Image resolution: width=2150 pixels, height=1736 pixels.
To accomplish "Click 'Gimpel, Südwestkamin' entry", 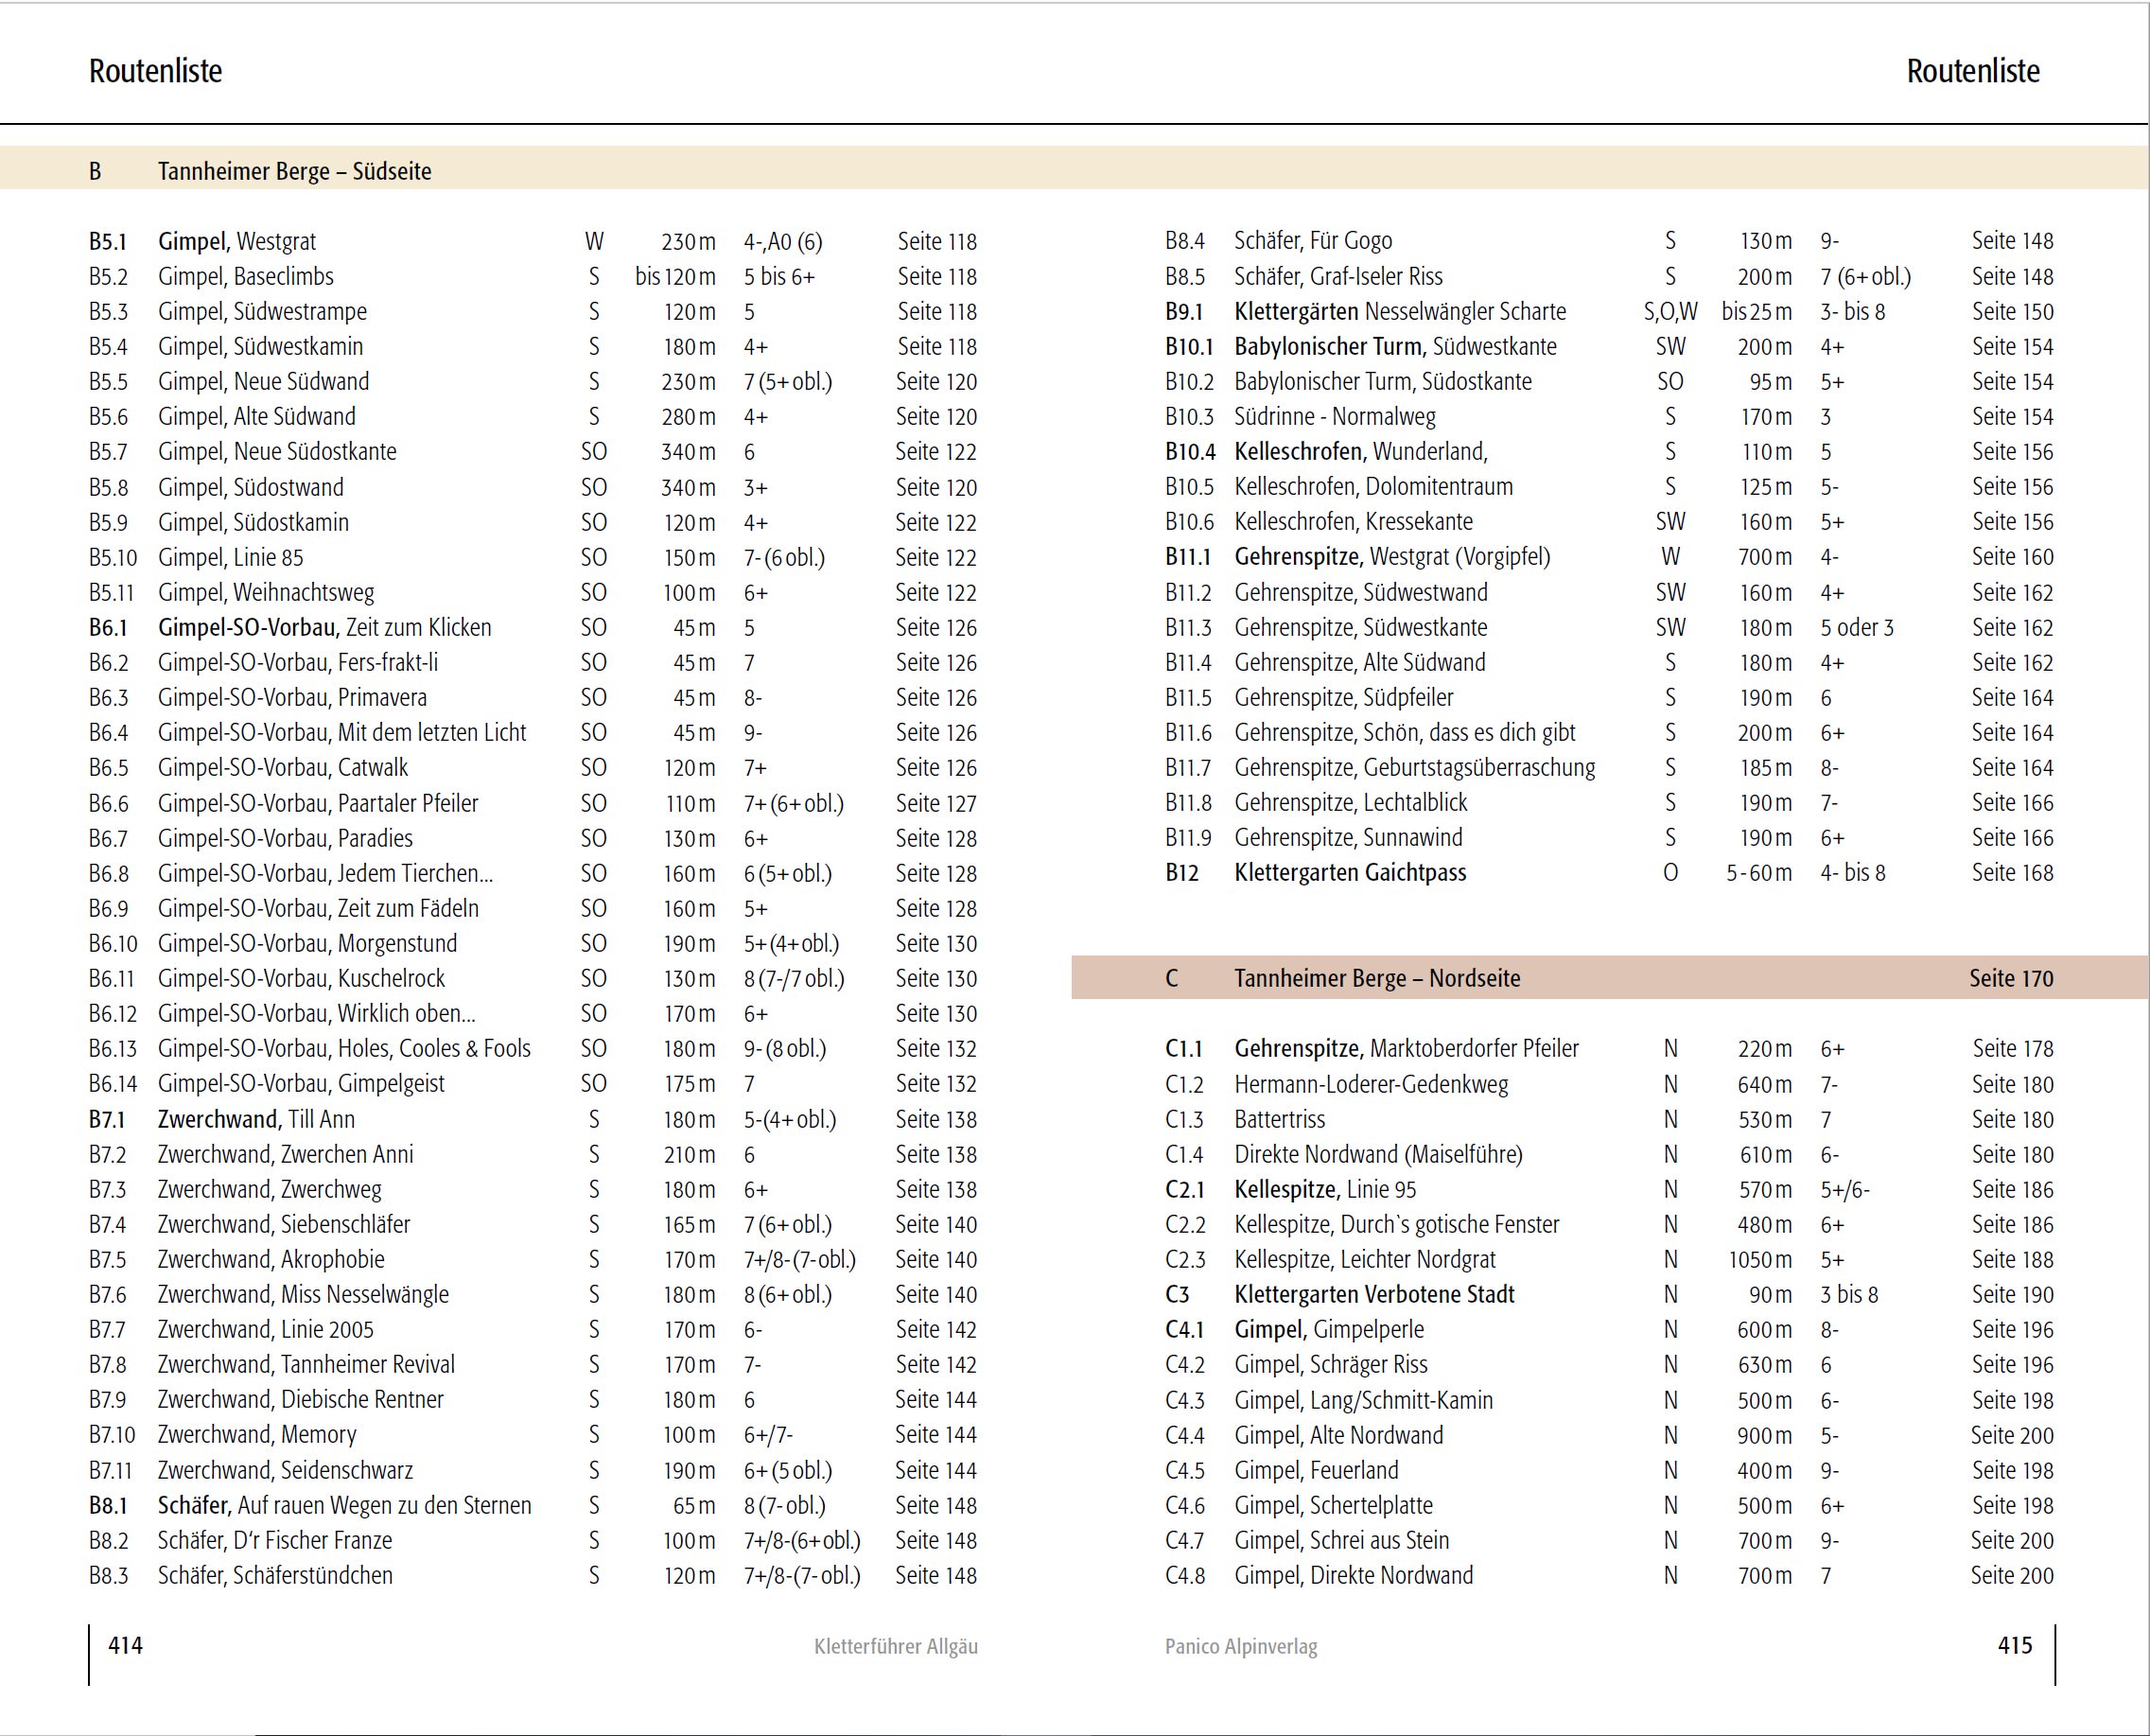I will pos(261,346).
